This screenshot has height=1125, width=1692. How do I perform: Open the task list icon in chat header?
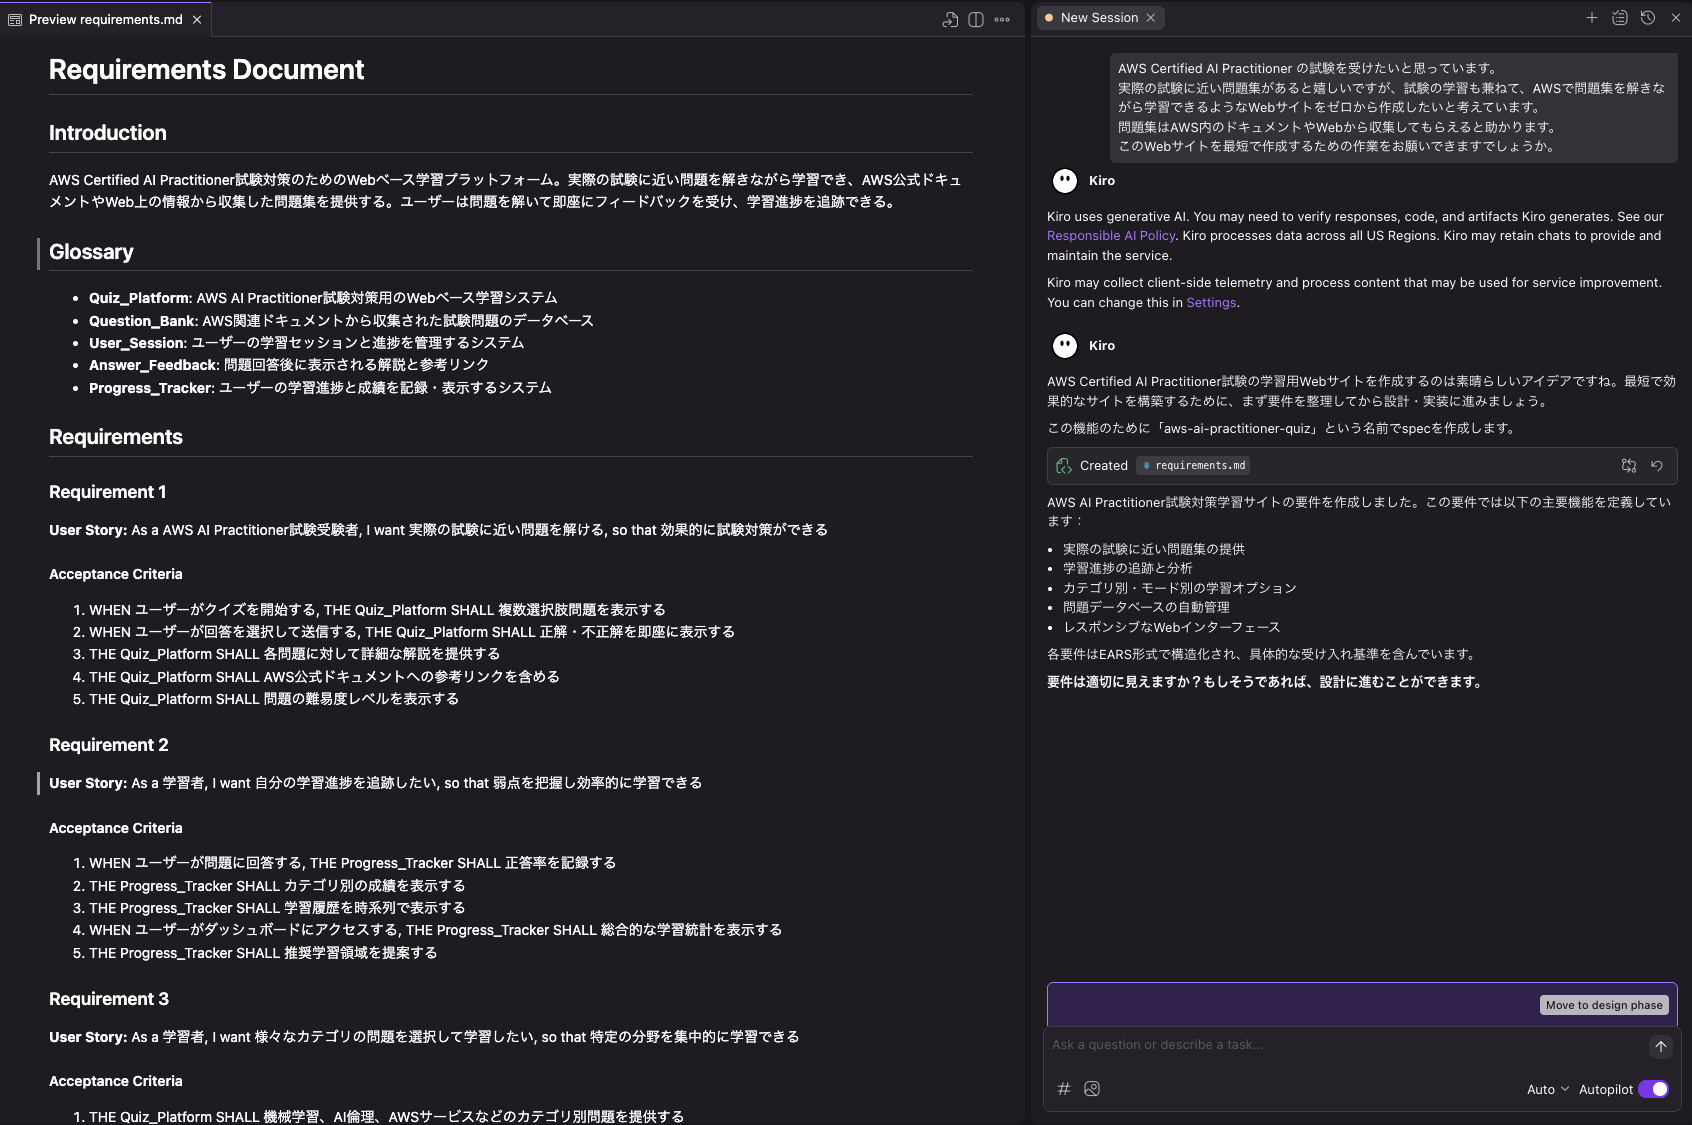pos(1620,18)
